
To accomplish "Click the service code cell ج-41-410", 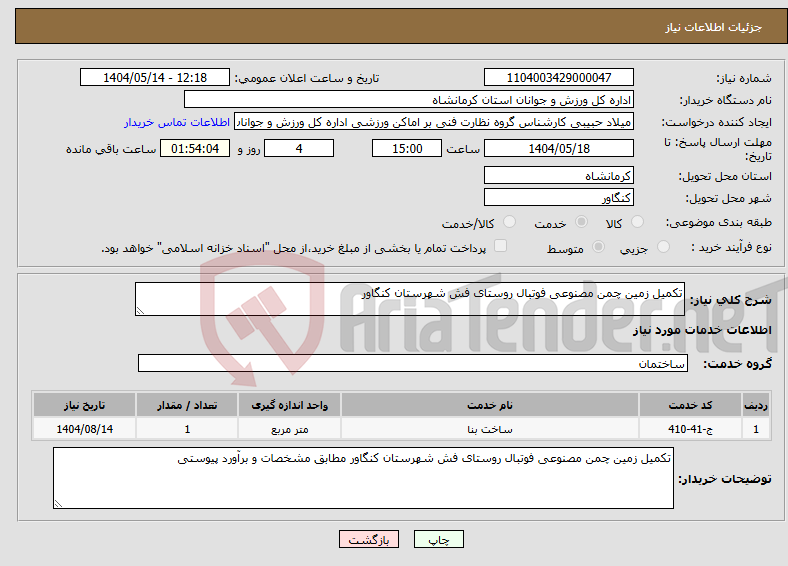I will 691,429.
